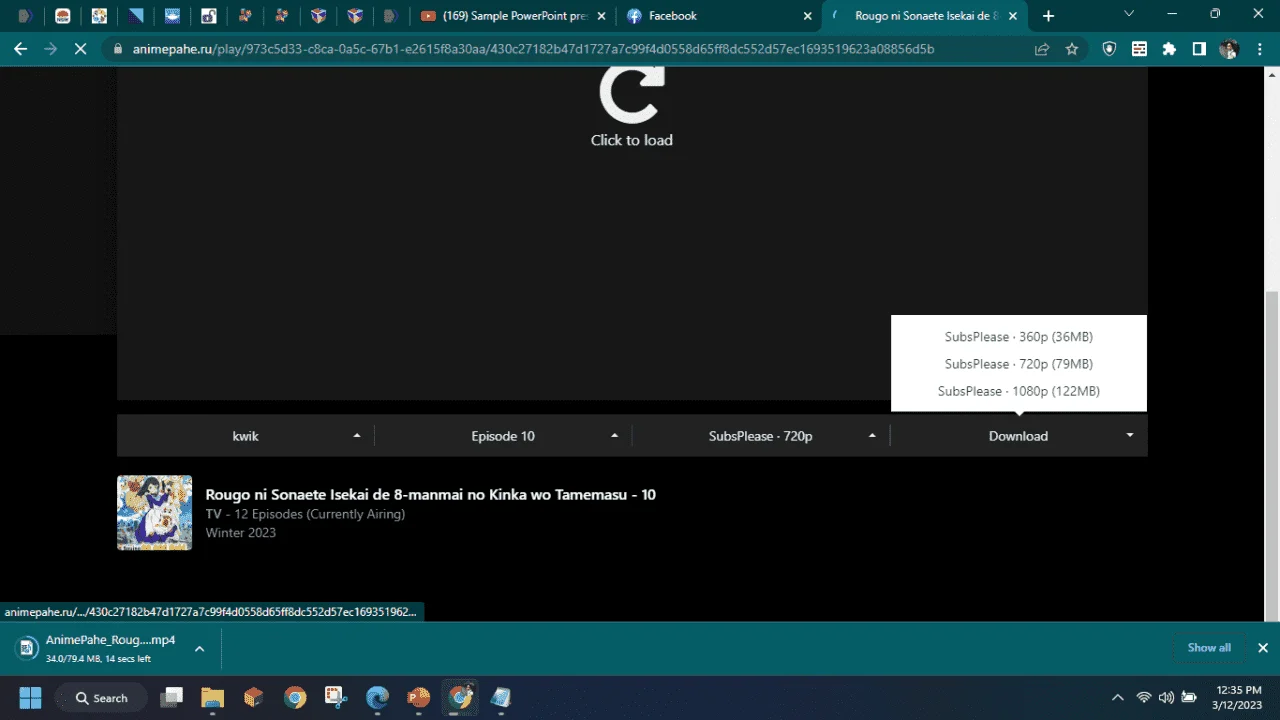The height and width of the screenshot is (720, 1280).
Task: Switch to the pinned blue triangle tab
Action: click(135, 16)
